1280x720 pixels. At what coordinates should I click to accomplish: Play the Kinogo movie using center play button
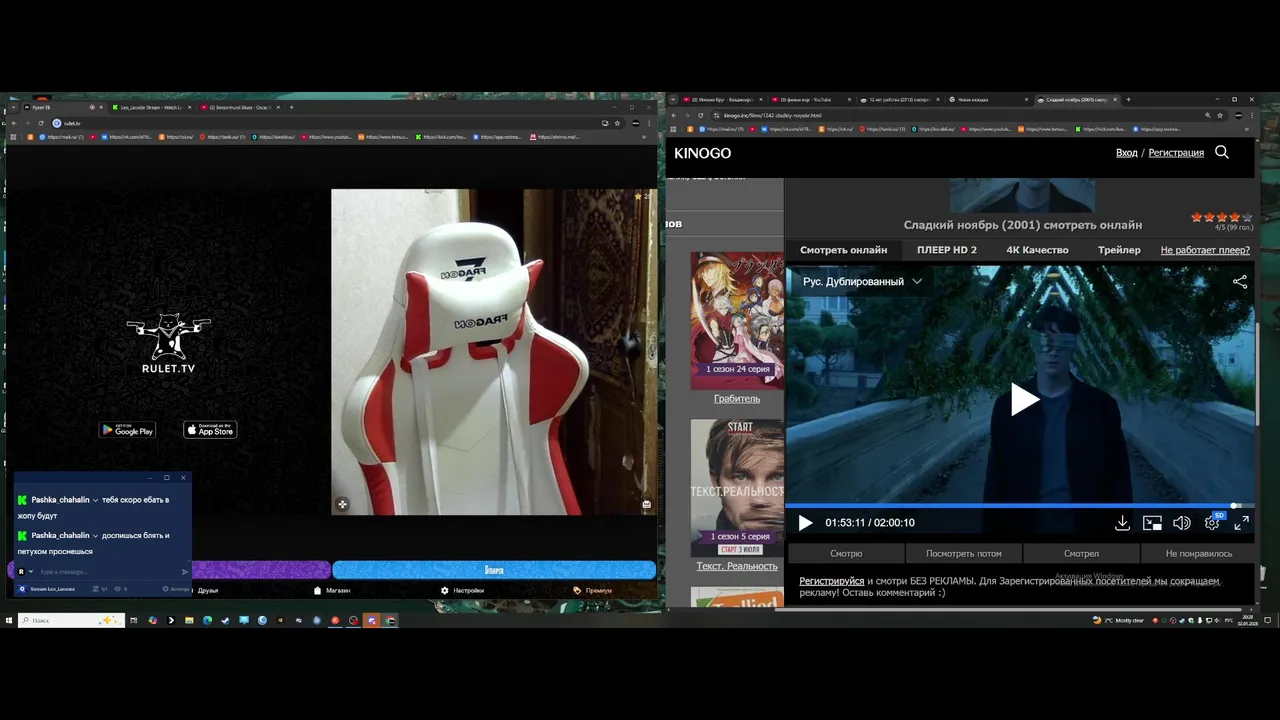point(1024,399)
